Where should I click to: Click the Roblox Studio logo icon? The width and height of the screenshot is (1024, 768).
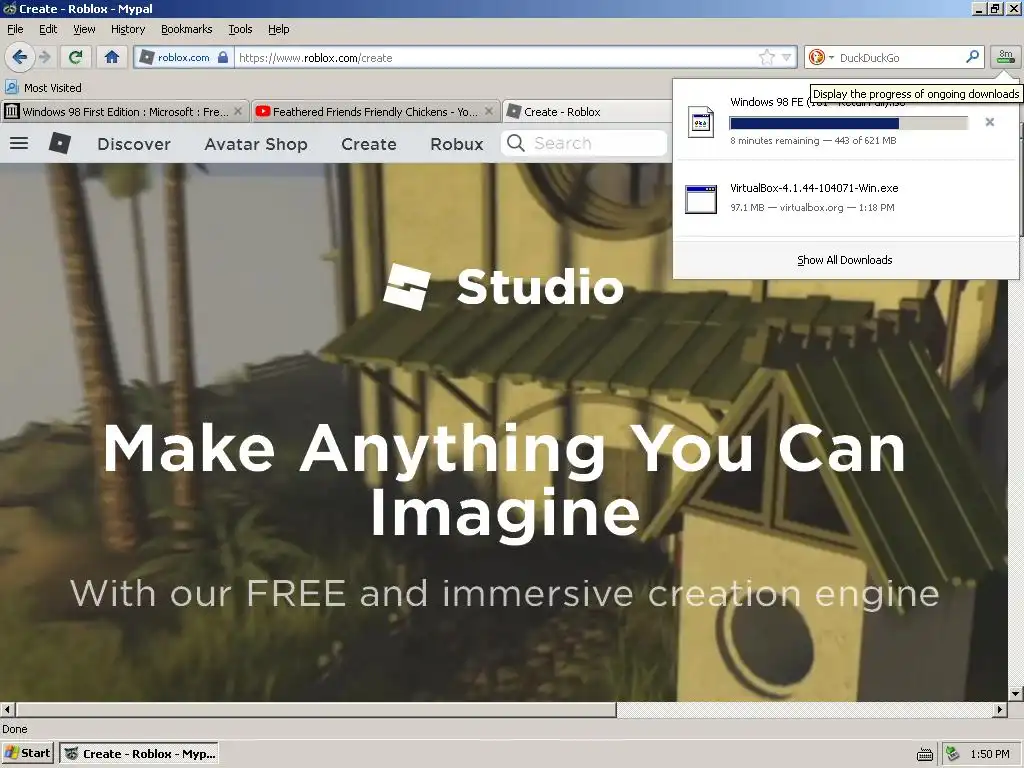[408, 287]
